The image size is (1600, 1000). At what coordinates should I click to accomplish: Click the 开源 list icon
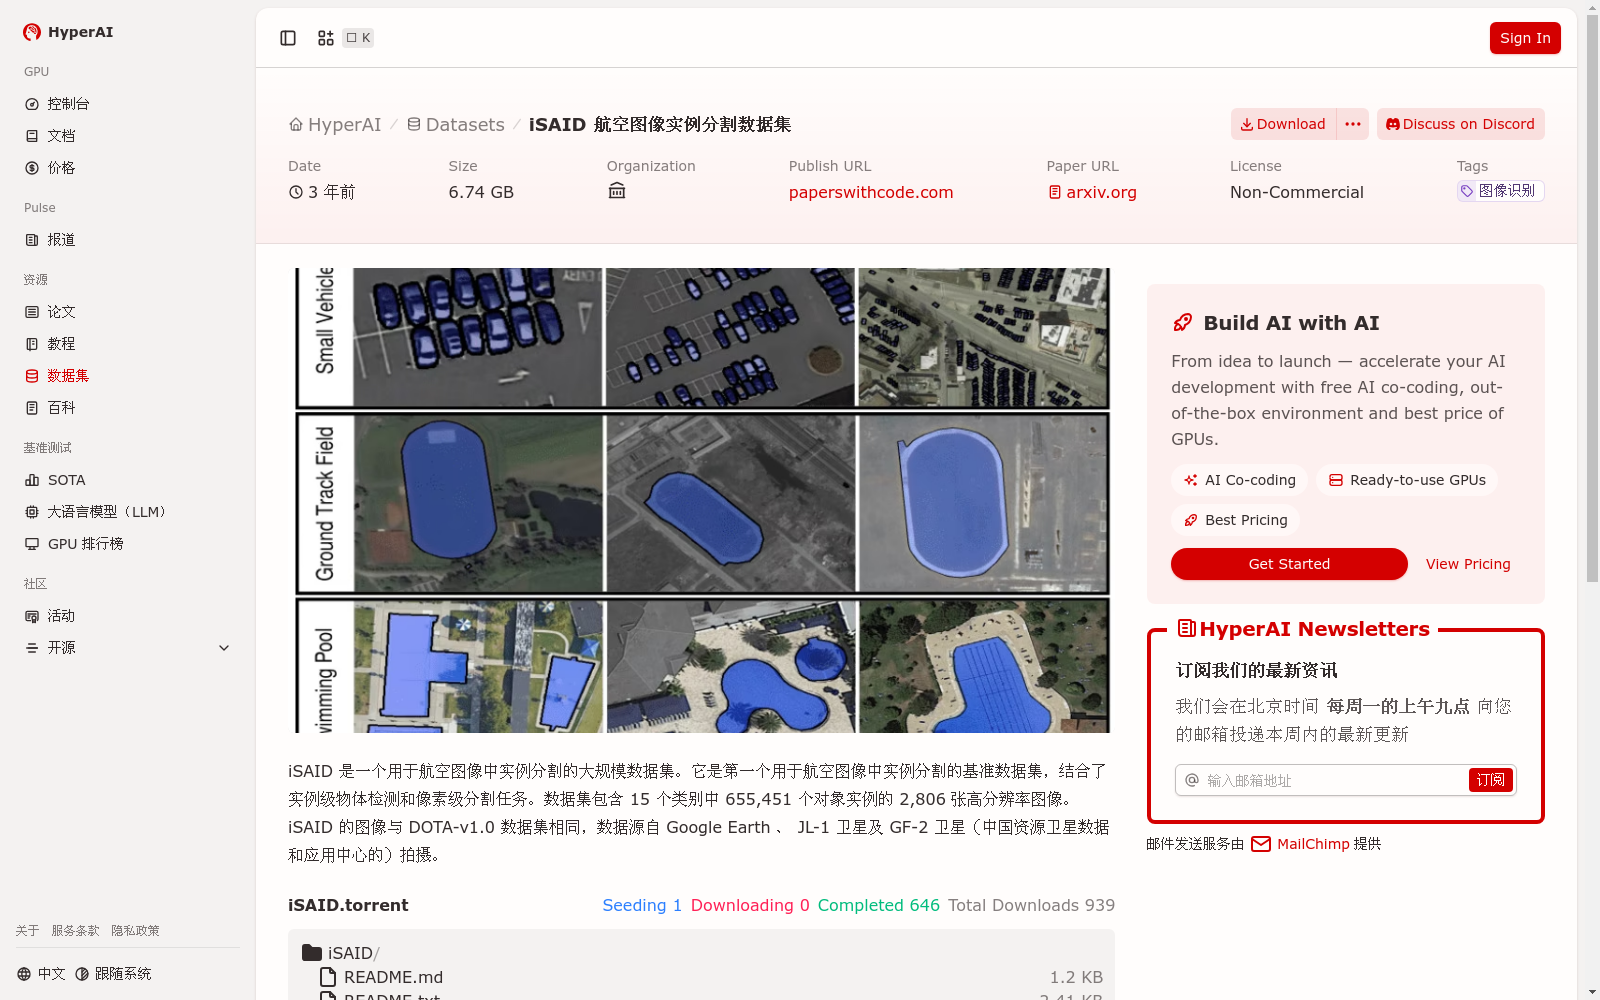click(32, 648)
